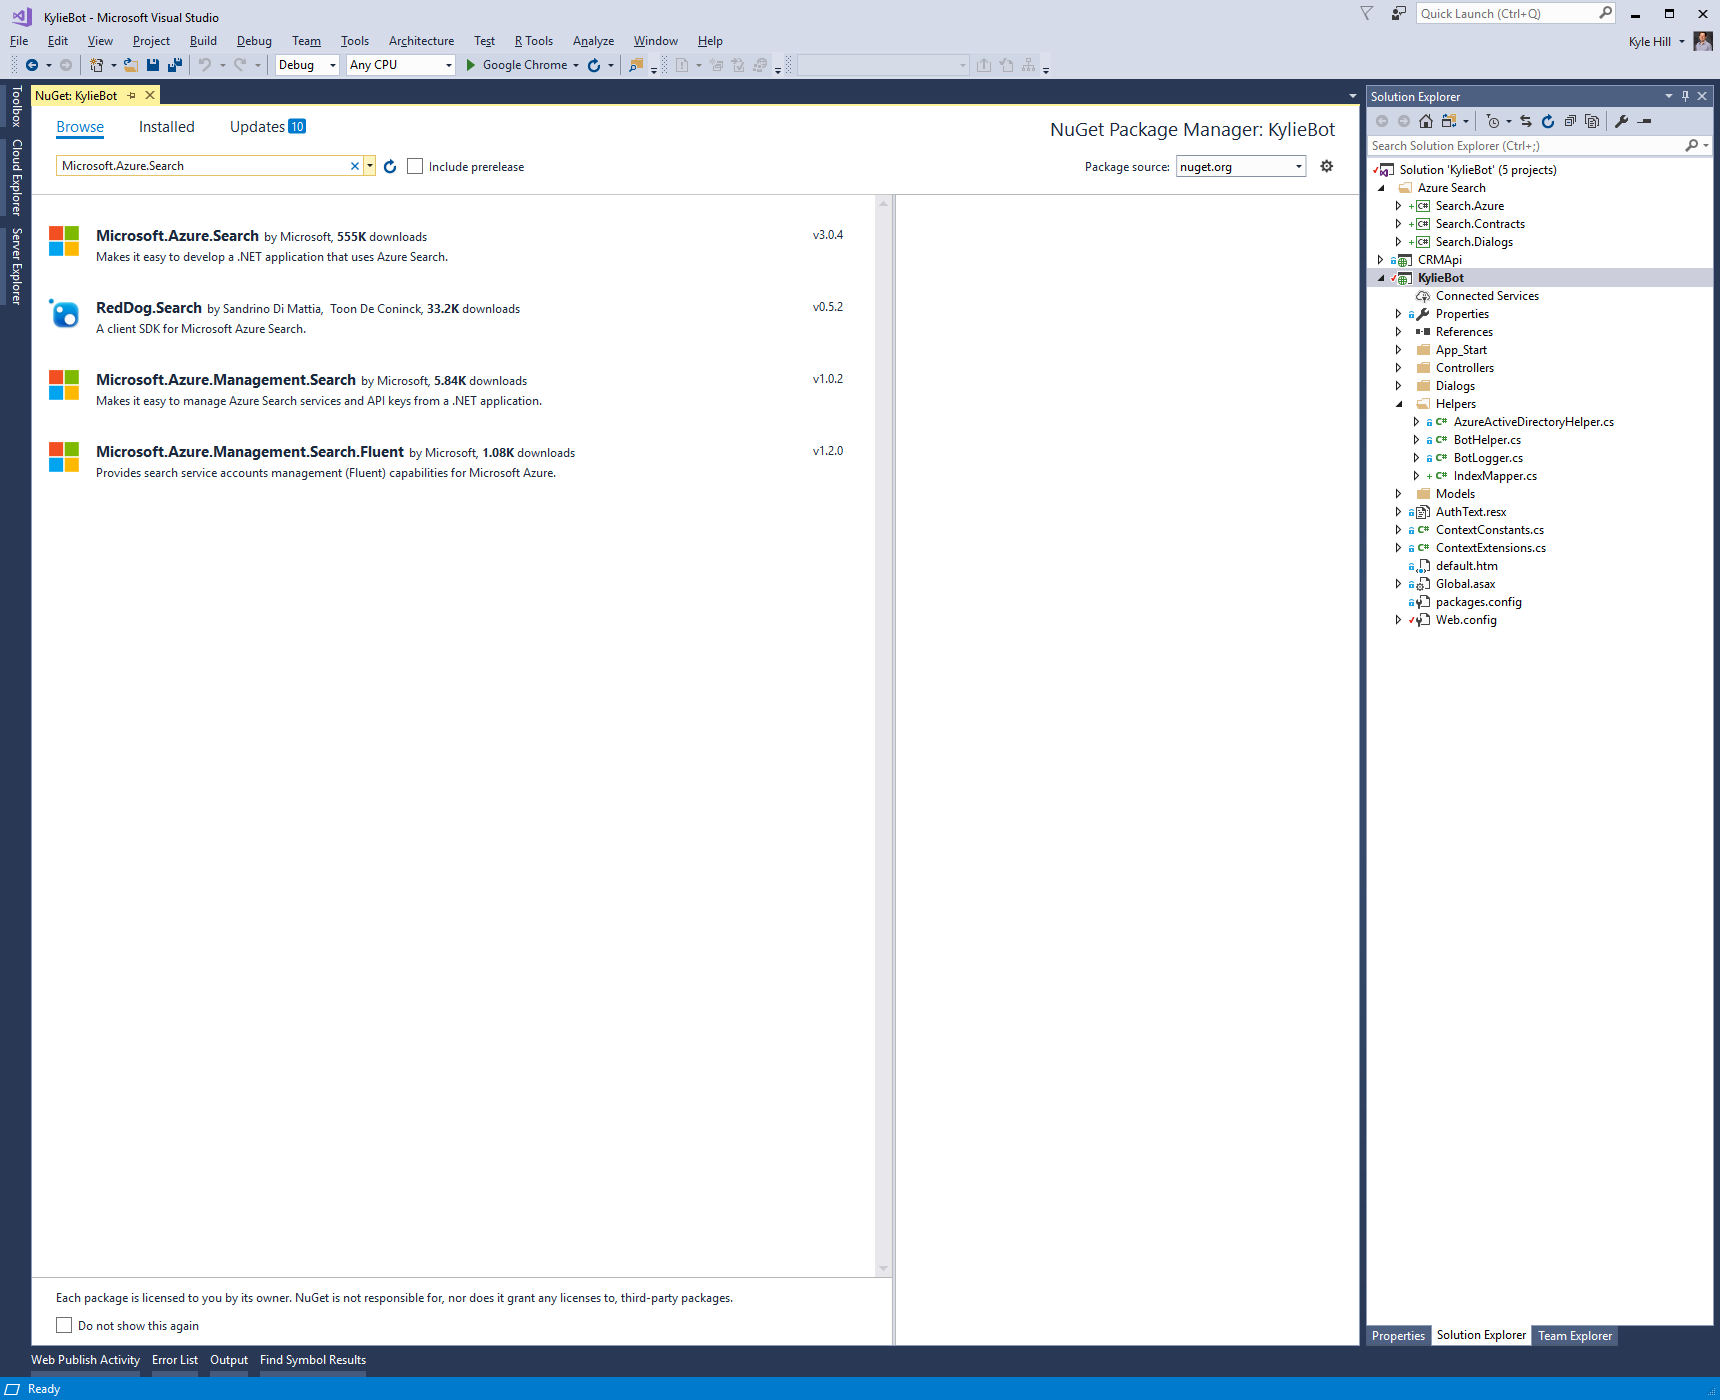The image size is (1720, 1400).
Task: Open Properties via the wrench icon
Action: coord(1621,121)
